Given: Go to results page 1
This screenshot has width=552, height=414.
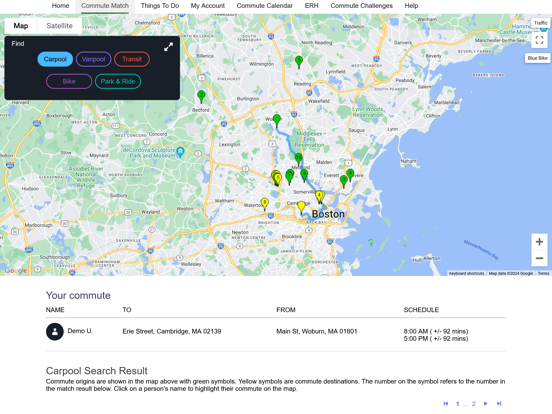Looking at the screenshot, I should click(458, 403).
